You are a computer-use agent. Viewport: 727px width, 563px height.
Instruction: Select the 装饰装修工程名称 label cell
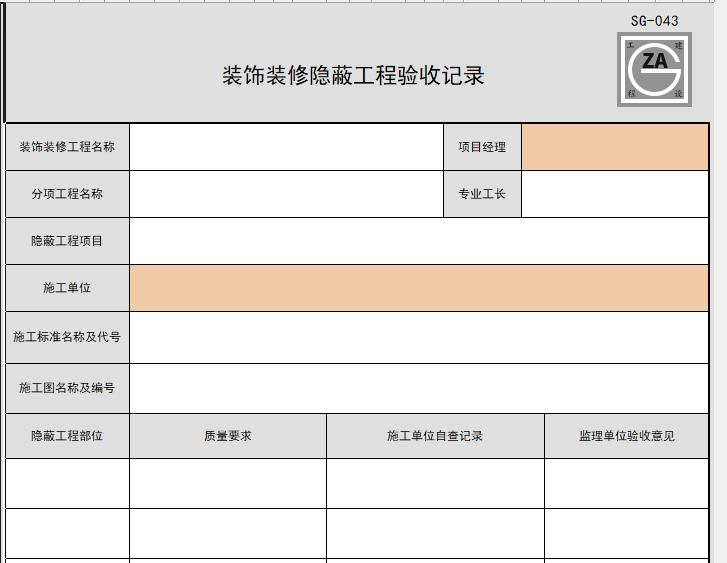[67, 147]
